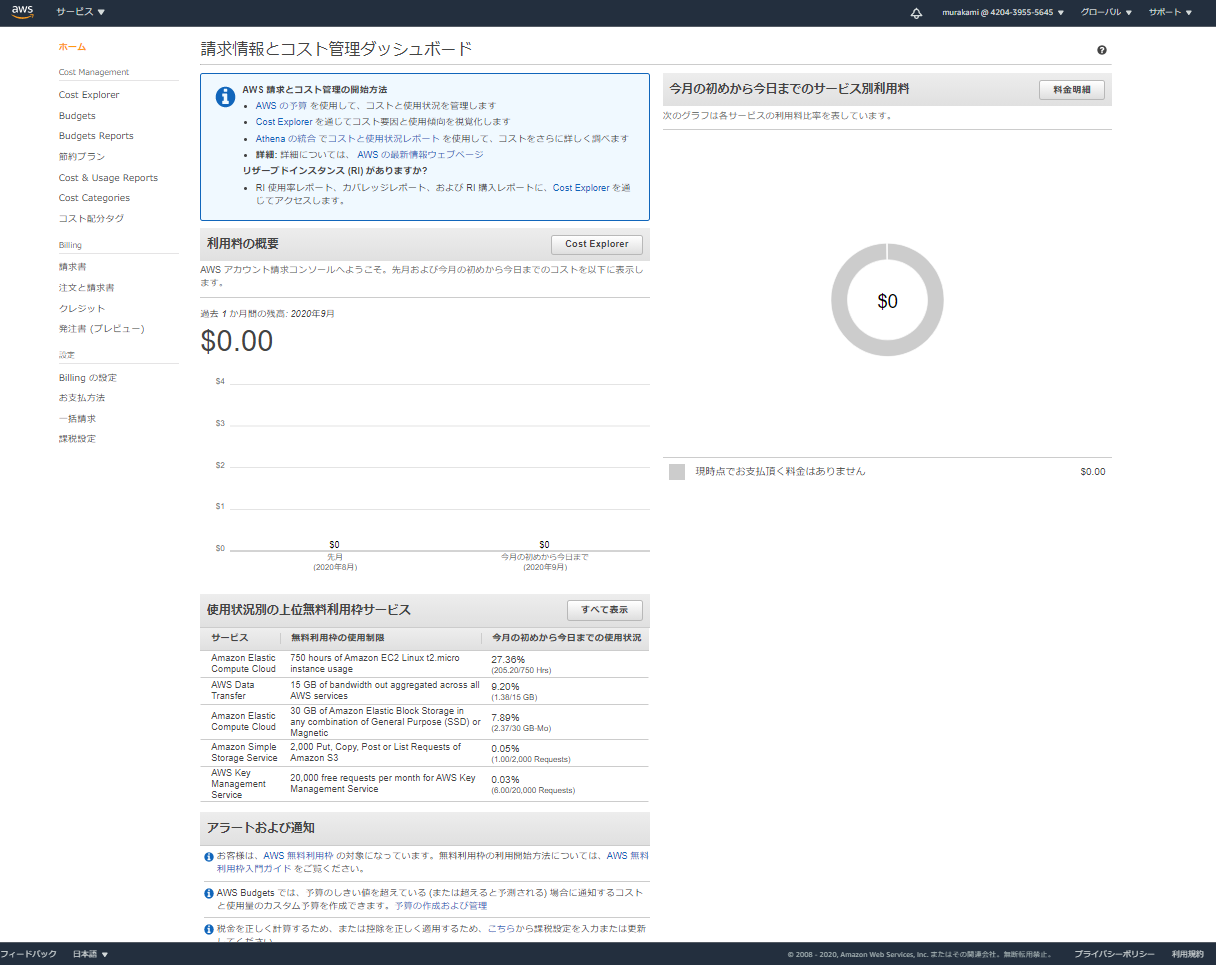Click the Cost Explorer button in 利用料の概要
The height and width of the screenshot is (965, 1216).
pyautogui.click(x=596, y=244)
